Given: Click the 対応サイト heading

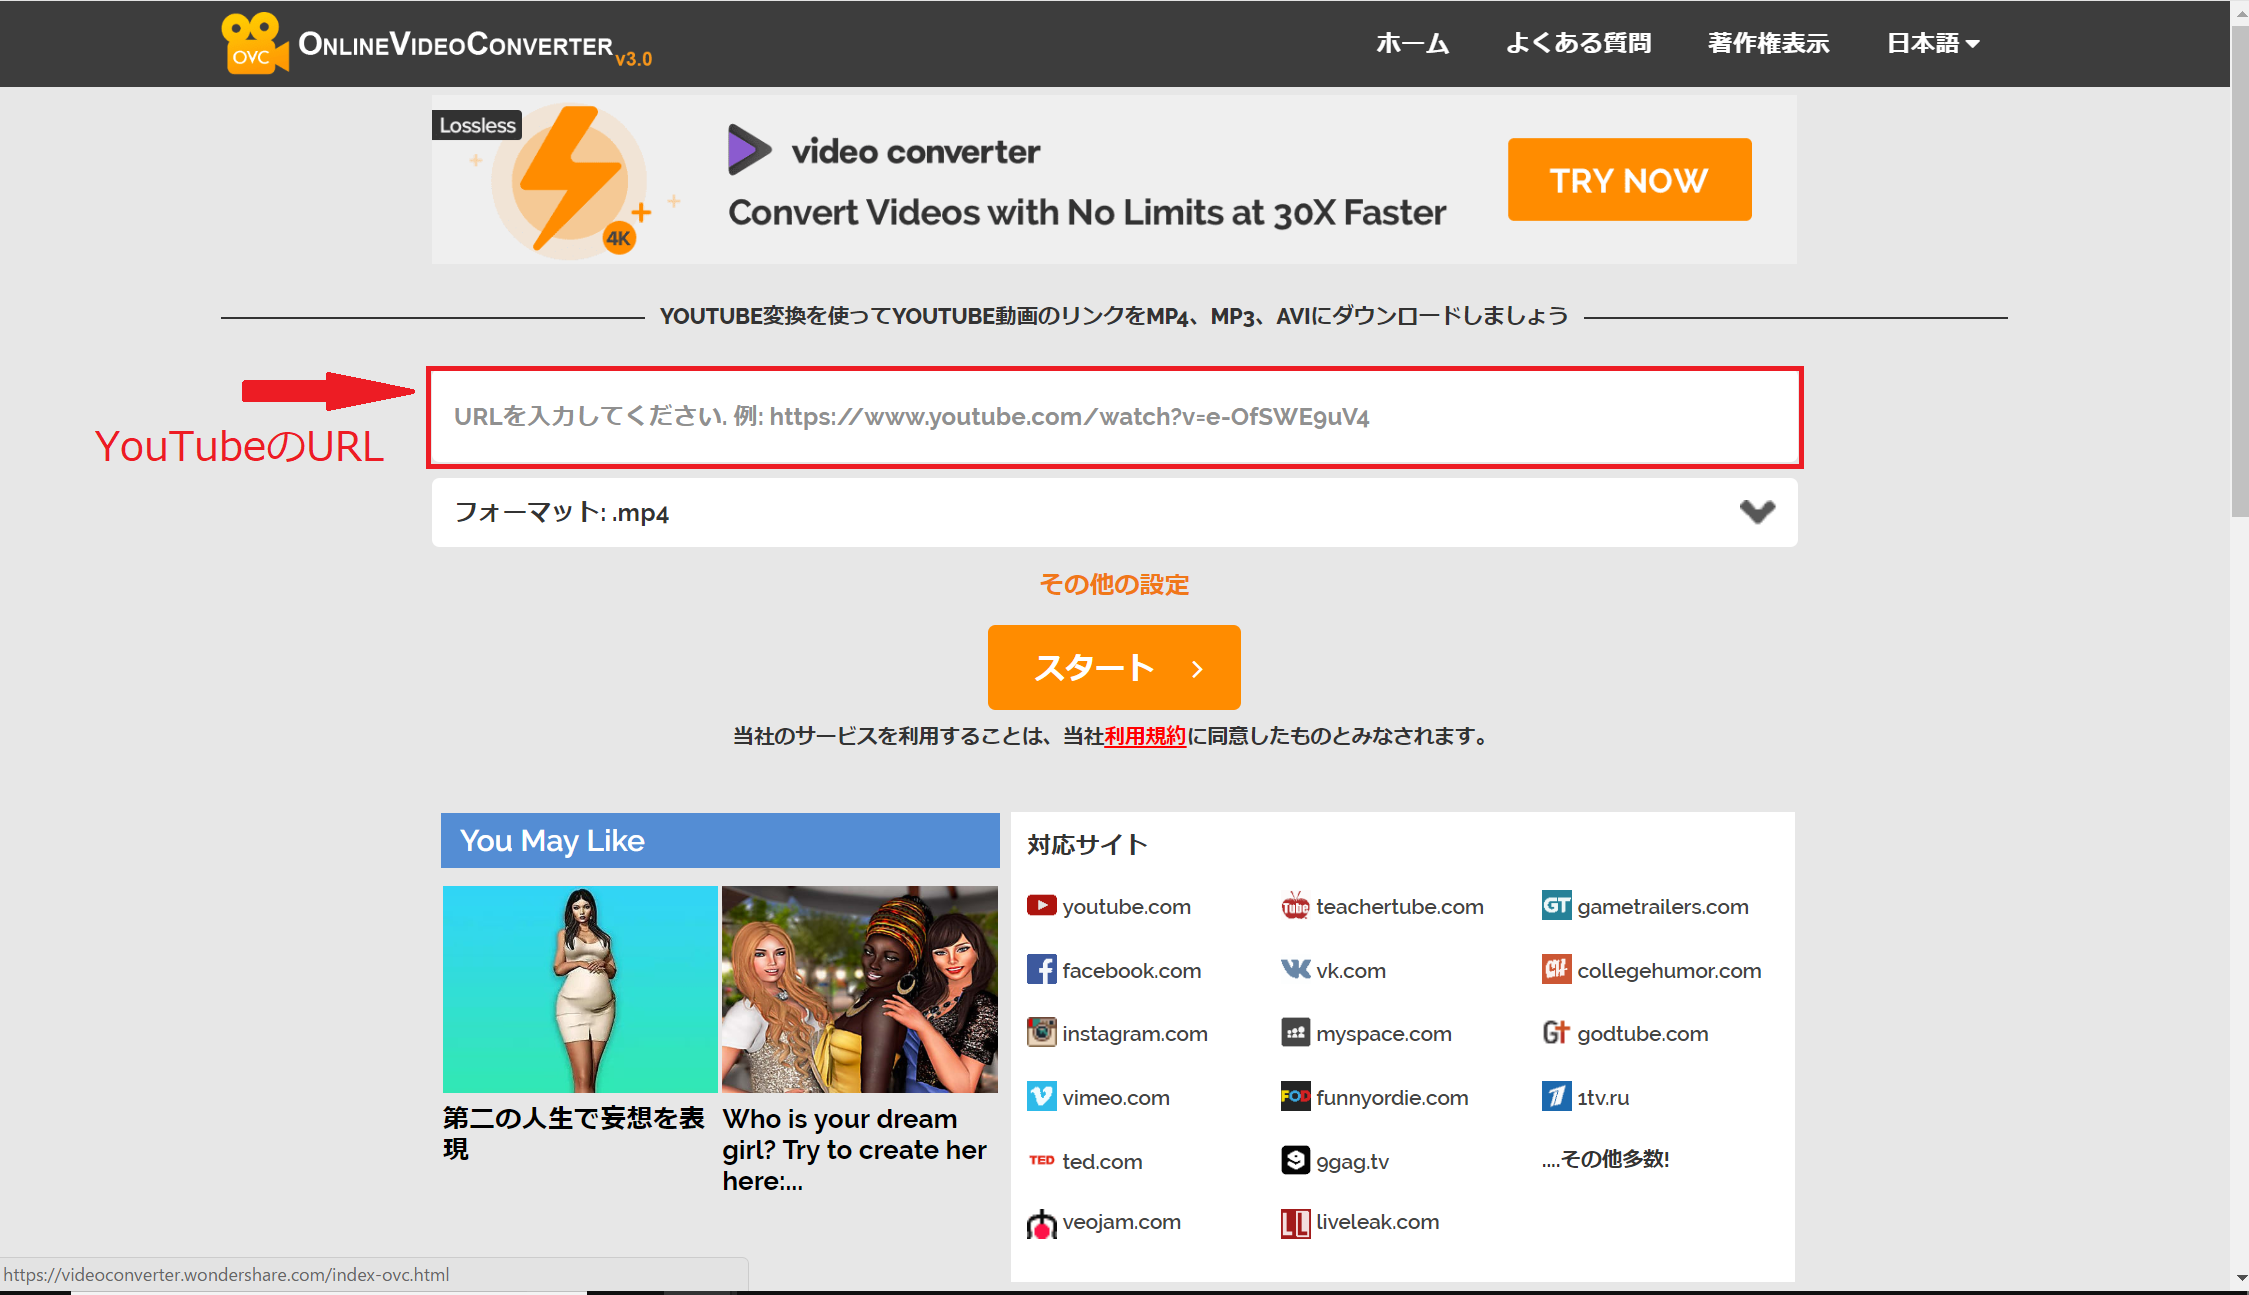Looking at the screenshot, I should [1087, 845].
